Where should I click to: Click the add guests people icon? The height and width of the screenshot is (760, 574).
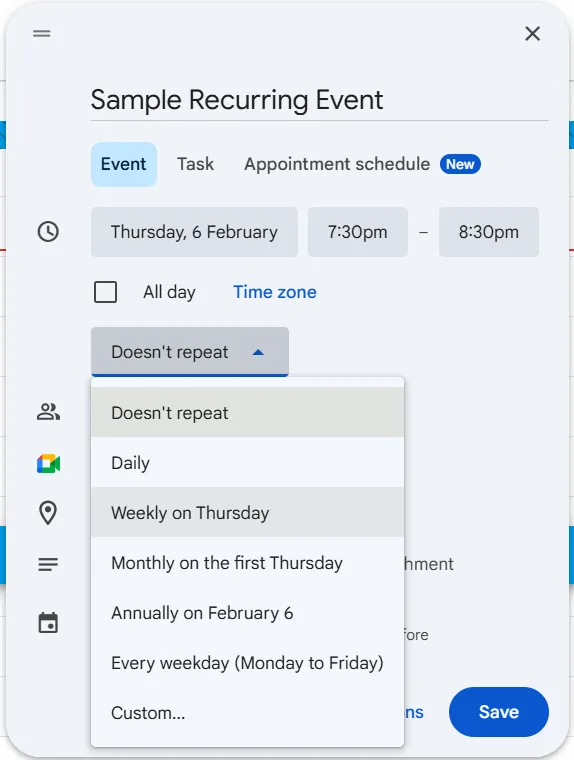click(48, 412)
